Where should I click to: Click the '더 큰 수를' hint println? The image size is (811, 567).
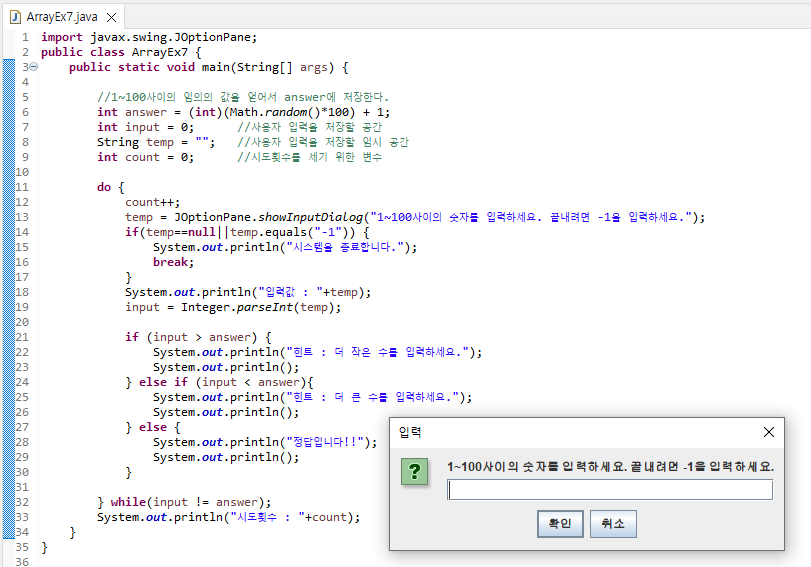click(312, 397)
